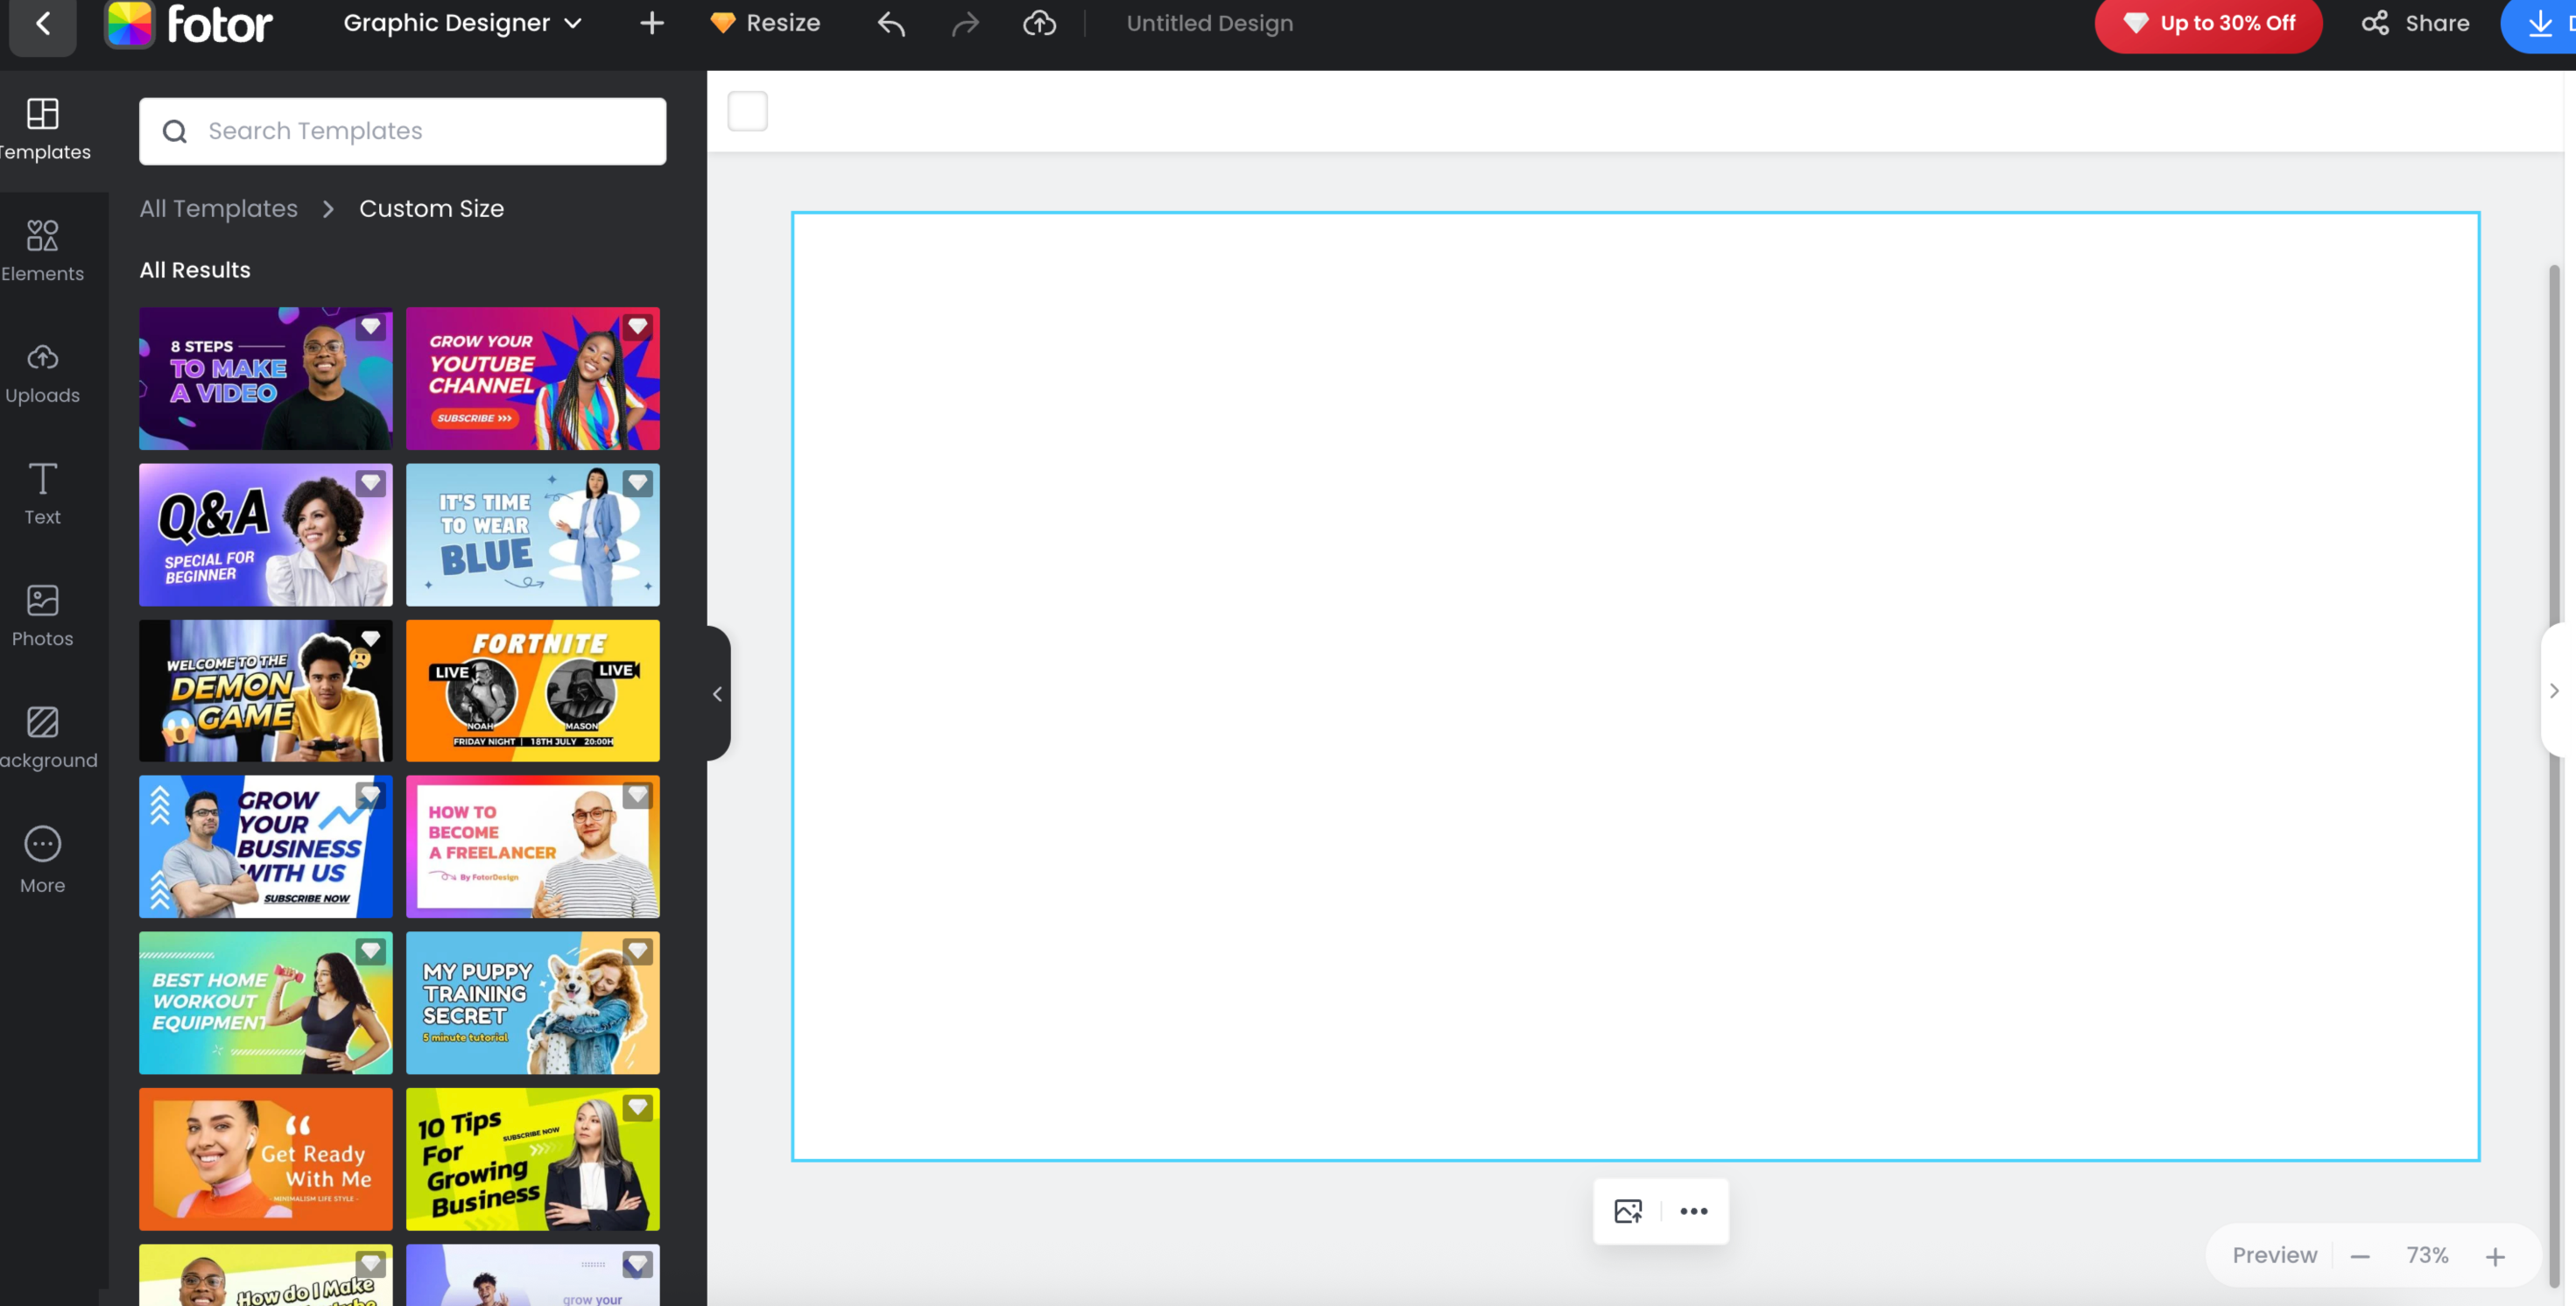The width and height of the screenshot is (2576, 1306).
Task: Select the Get Ready With Me template
Action: point(266,1159)
